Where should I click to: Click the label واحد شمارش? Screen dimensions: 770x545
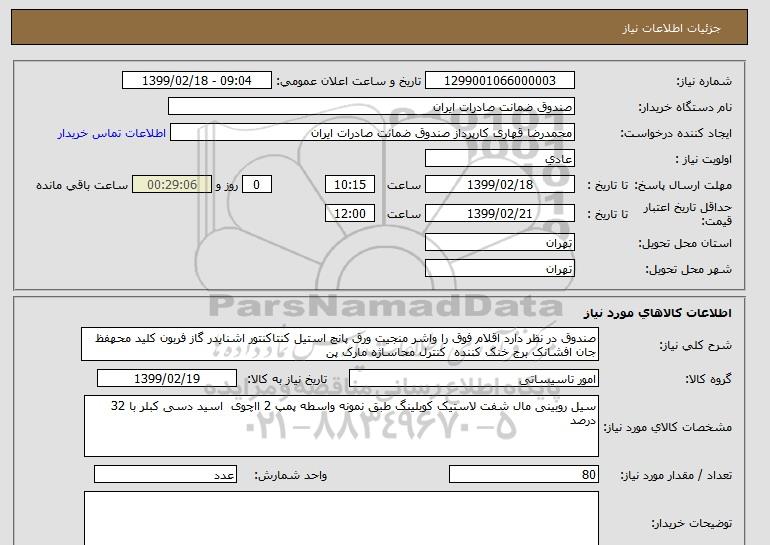tap(291, 475)
